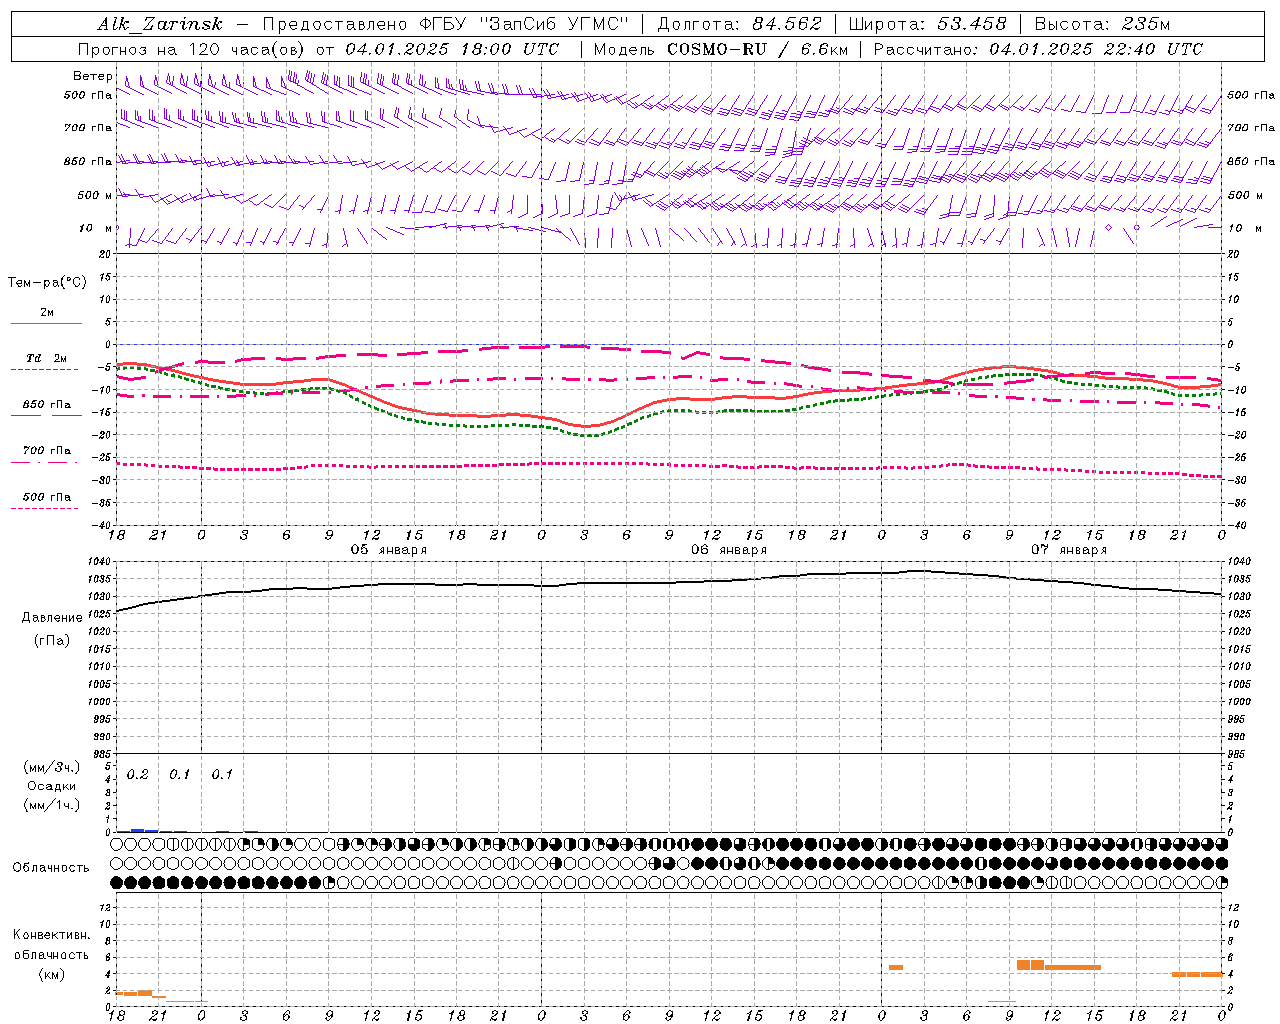Click the 07 января date label
The width and height of the screenshot is (1280, 1024).
point(1069,550)
